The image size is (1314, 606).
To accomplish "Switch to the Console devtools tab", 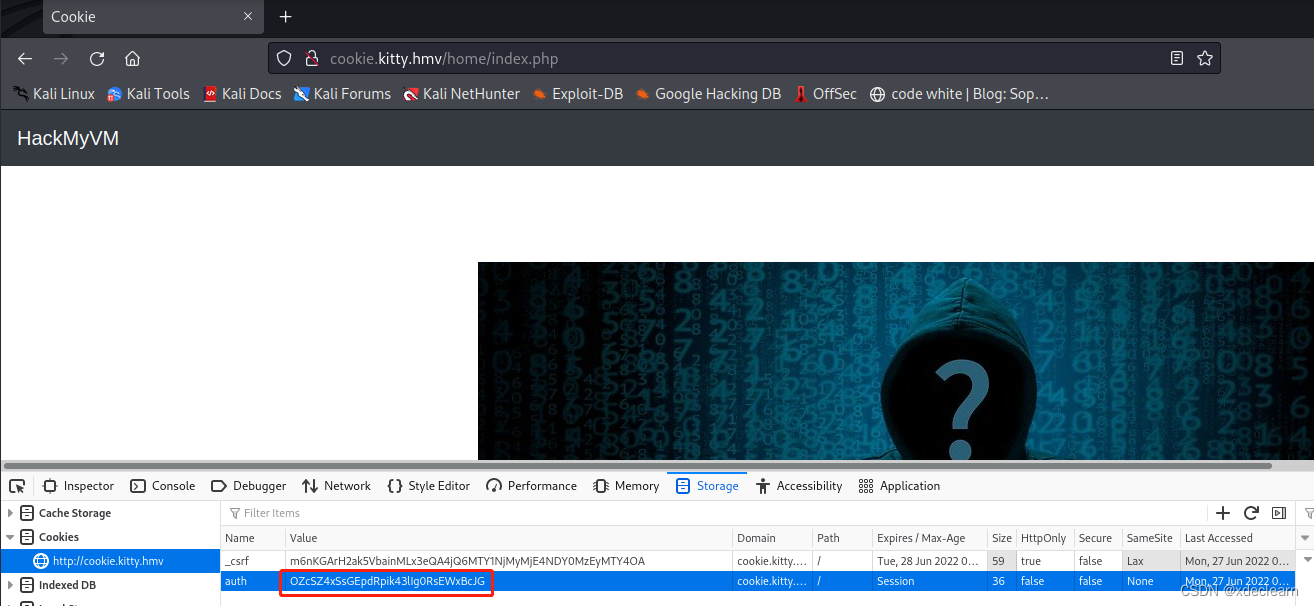I will (163, 486).
